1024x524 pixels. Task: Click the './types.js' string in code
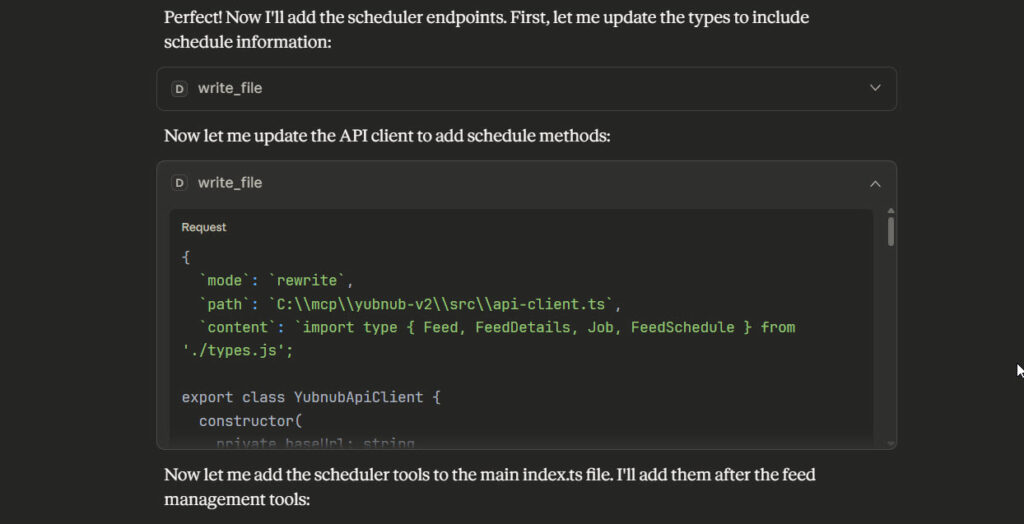pyautogui.click(x=234, y=350)
